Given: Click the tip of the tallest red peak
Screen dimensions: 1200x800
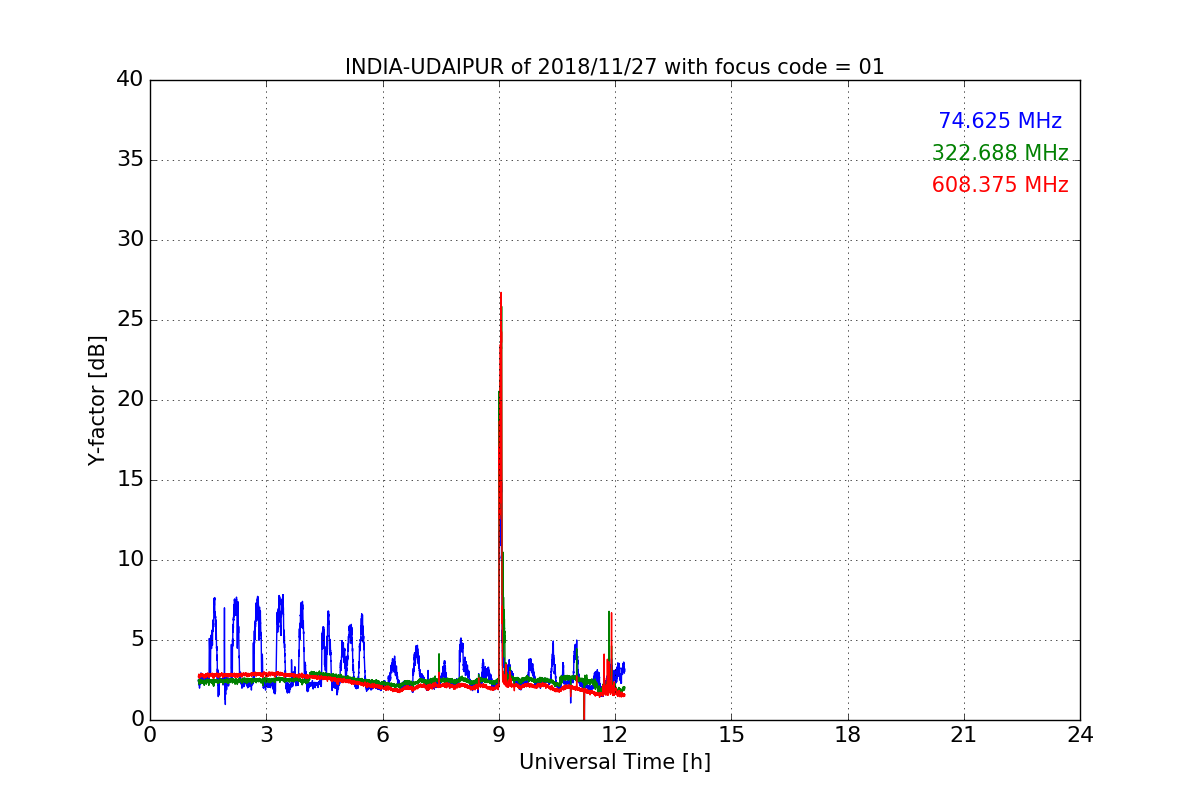Looking at the screenshot, I should point(500,294).
